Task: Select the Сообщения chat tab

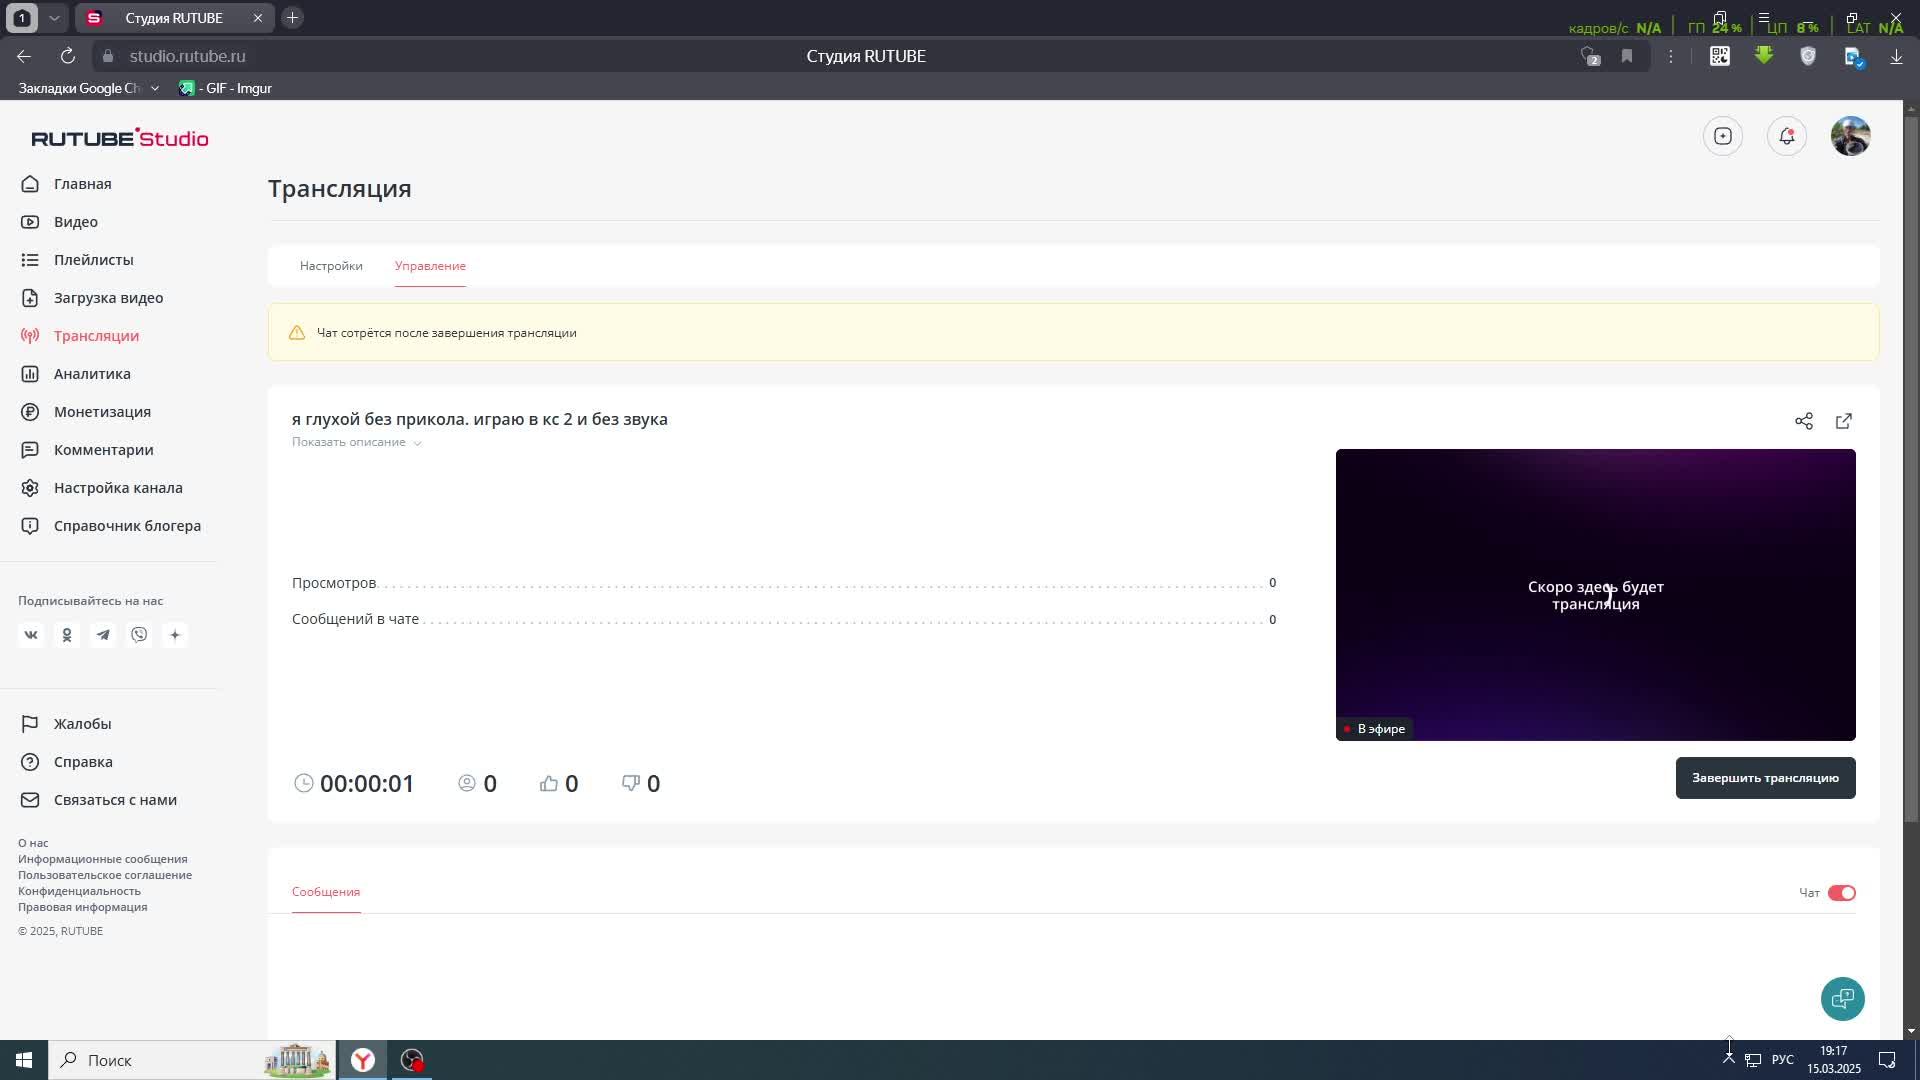Action: [326, 892]
